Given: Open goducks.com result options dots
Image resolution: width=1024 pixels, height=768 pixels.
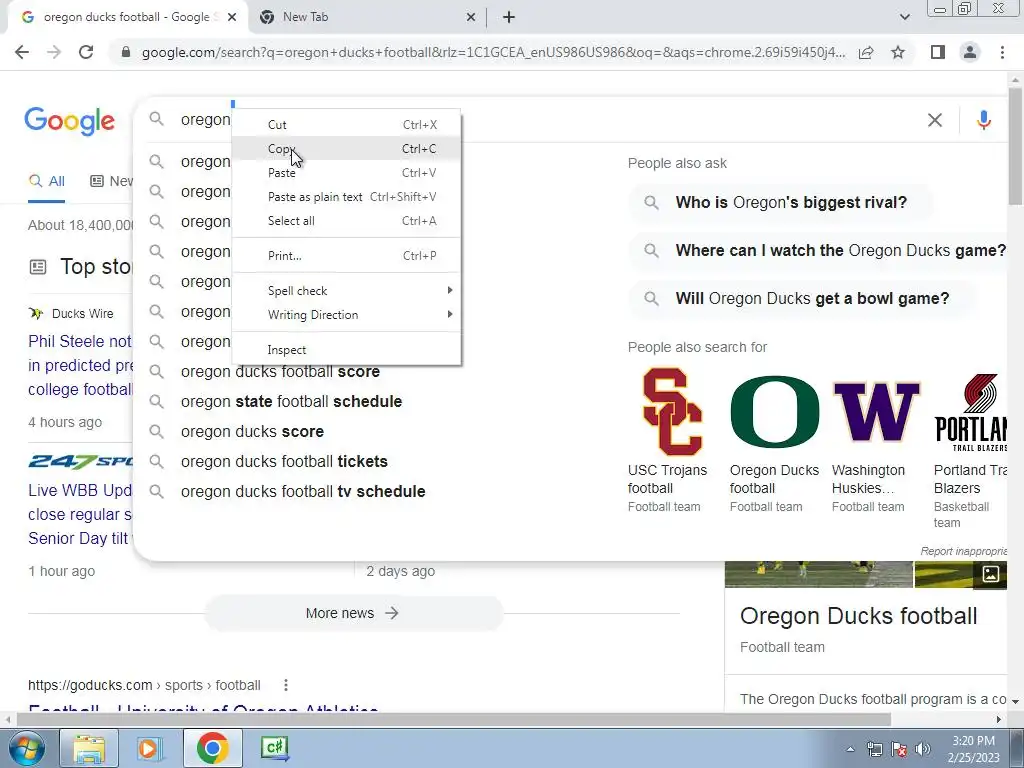Looking at the screenshot, I should pos(285,685).
